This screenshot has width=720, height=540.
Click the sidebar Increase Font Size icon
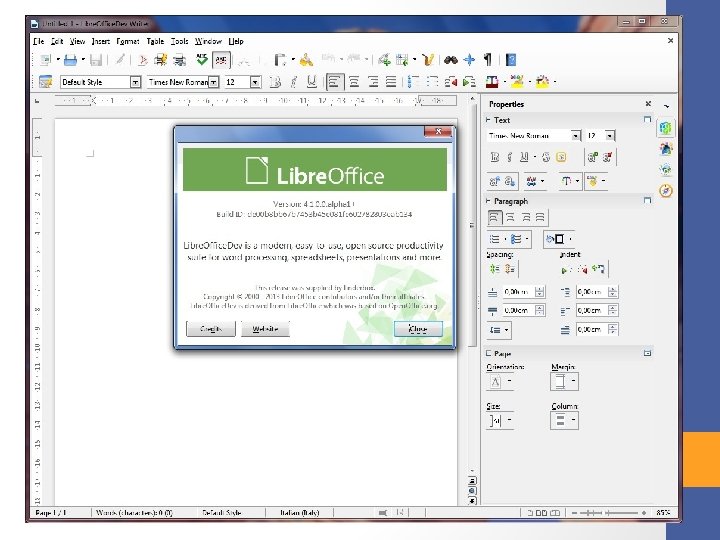coord(592,157)
